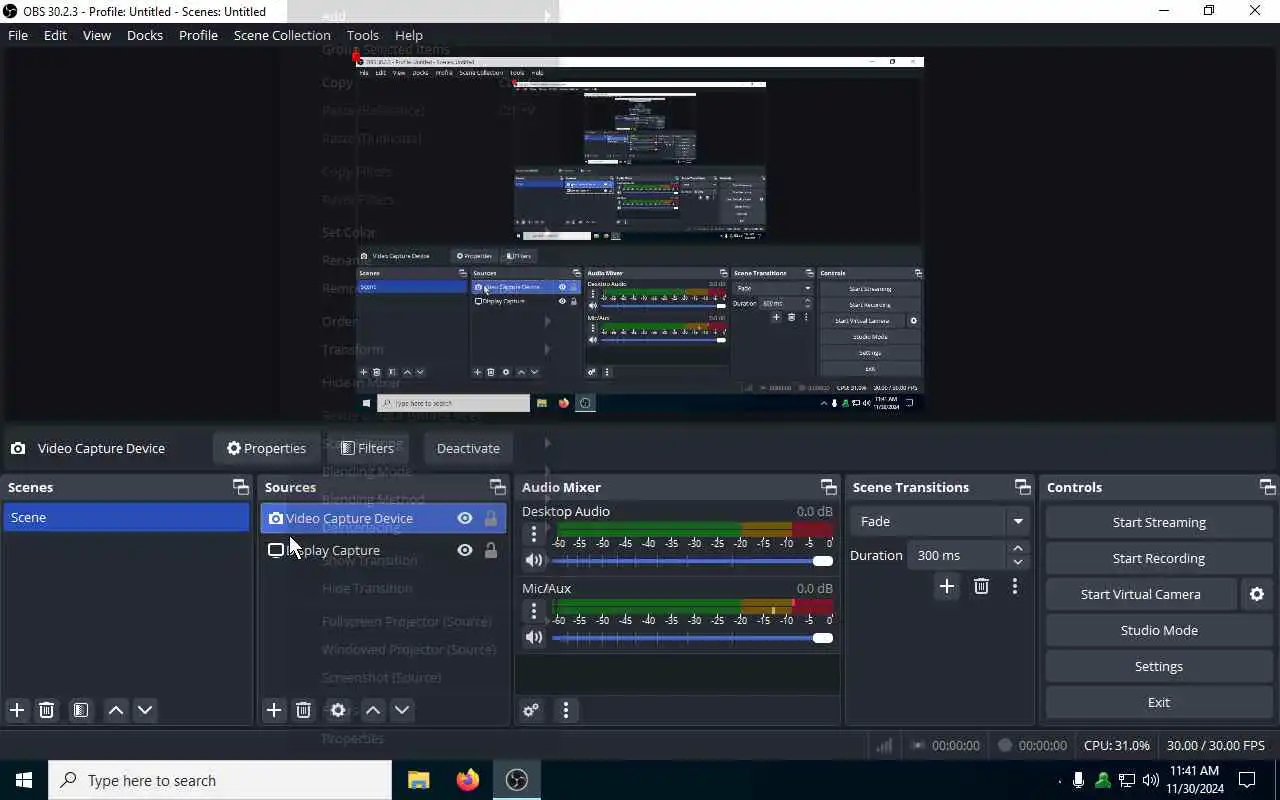Remove scene transition with trash icon
The image size is (1280, 800).
tap(981, 587)
